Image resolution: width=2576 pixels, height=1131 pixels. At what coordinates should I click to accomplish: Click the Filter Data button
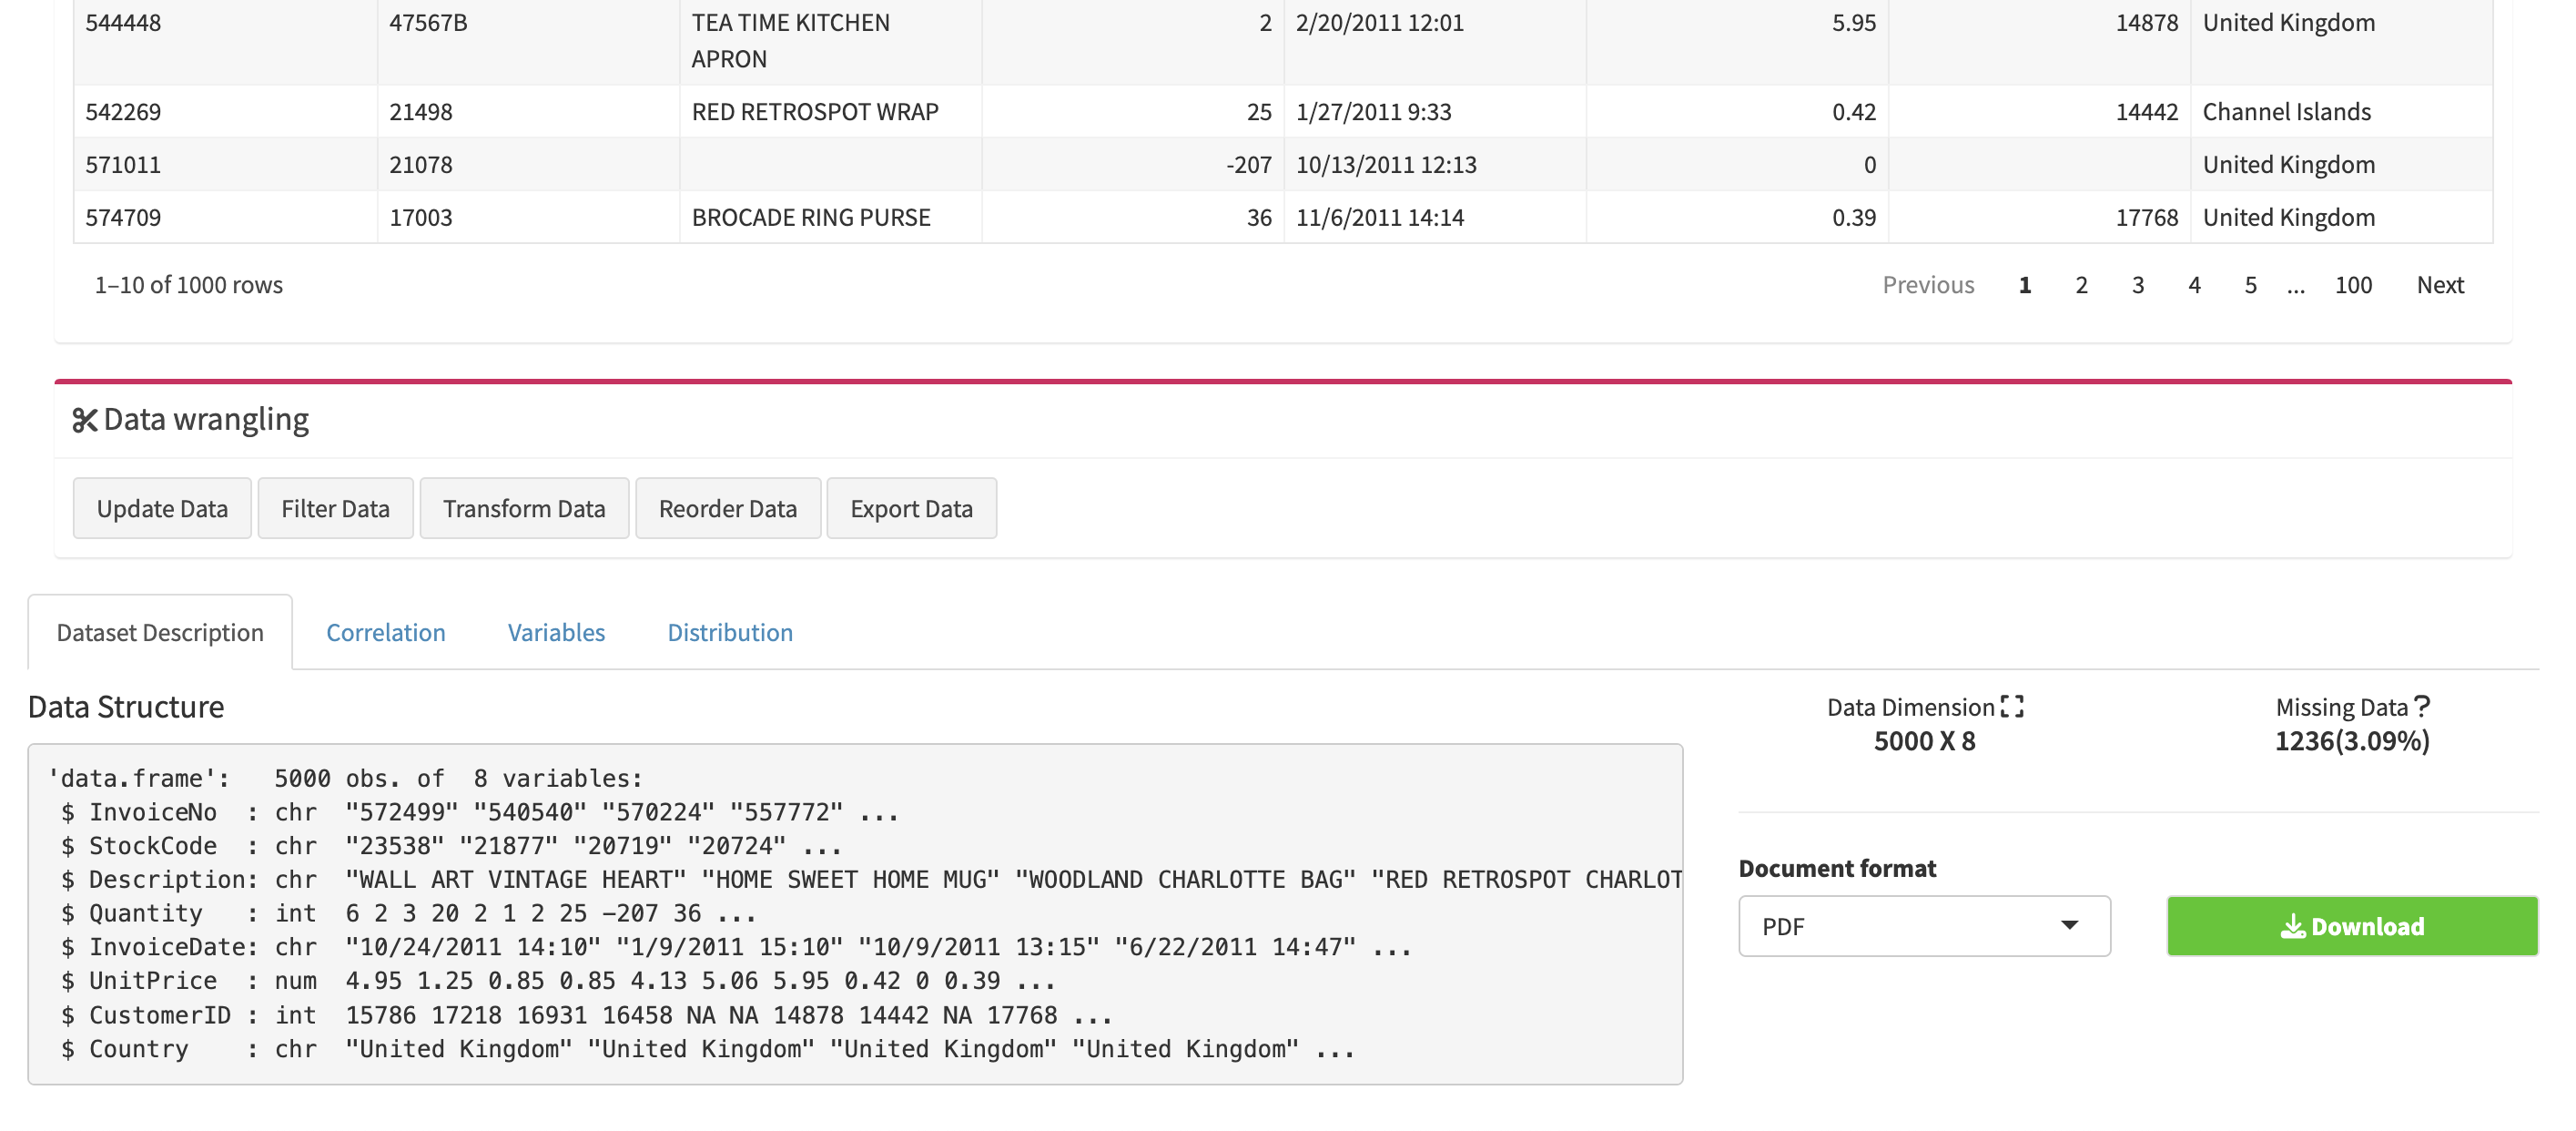335,508
